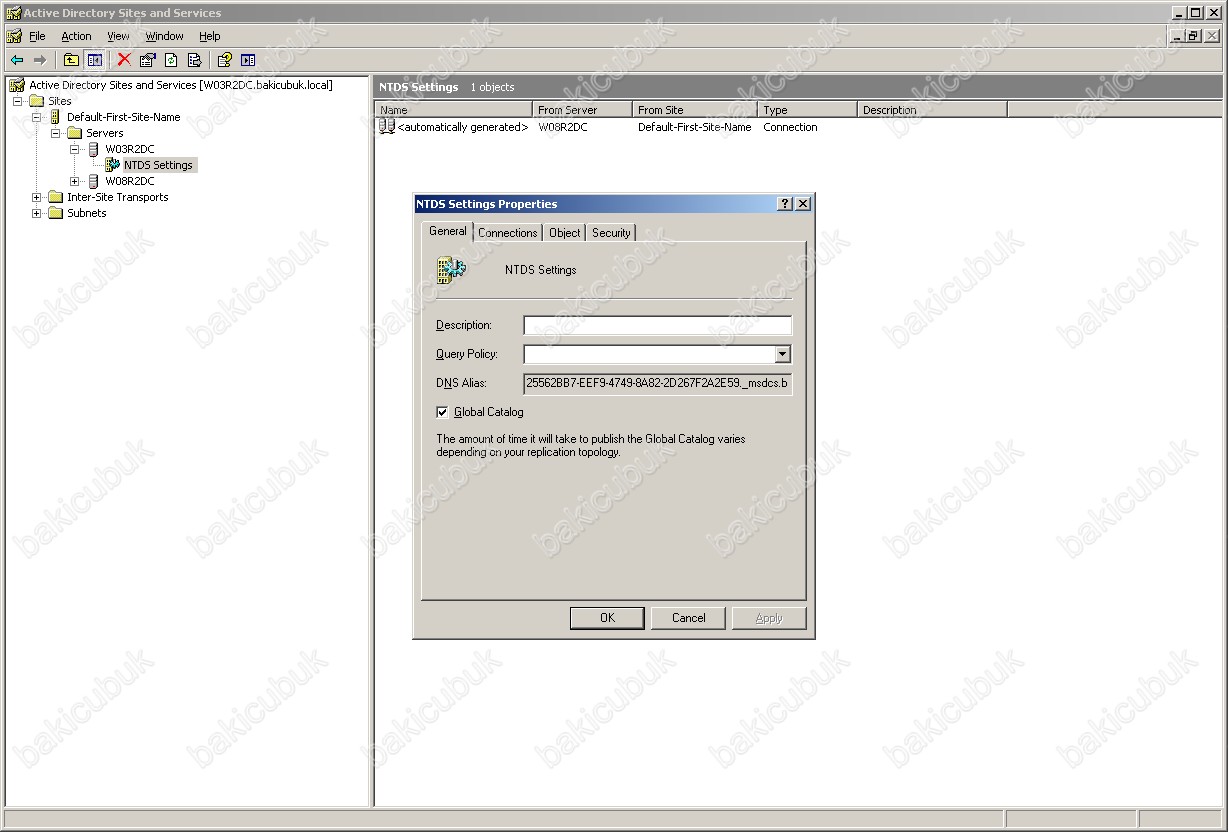Image resolution: width=1228 pixels, height=832 pixels.
Task: Select the Subnets tree label
Action: tap(86, 213)
